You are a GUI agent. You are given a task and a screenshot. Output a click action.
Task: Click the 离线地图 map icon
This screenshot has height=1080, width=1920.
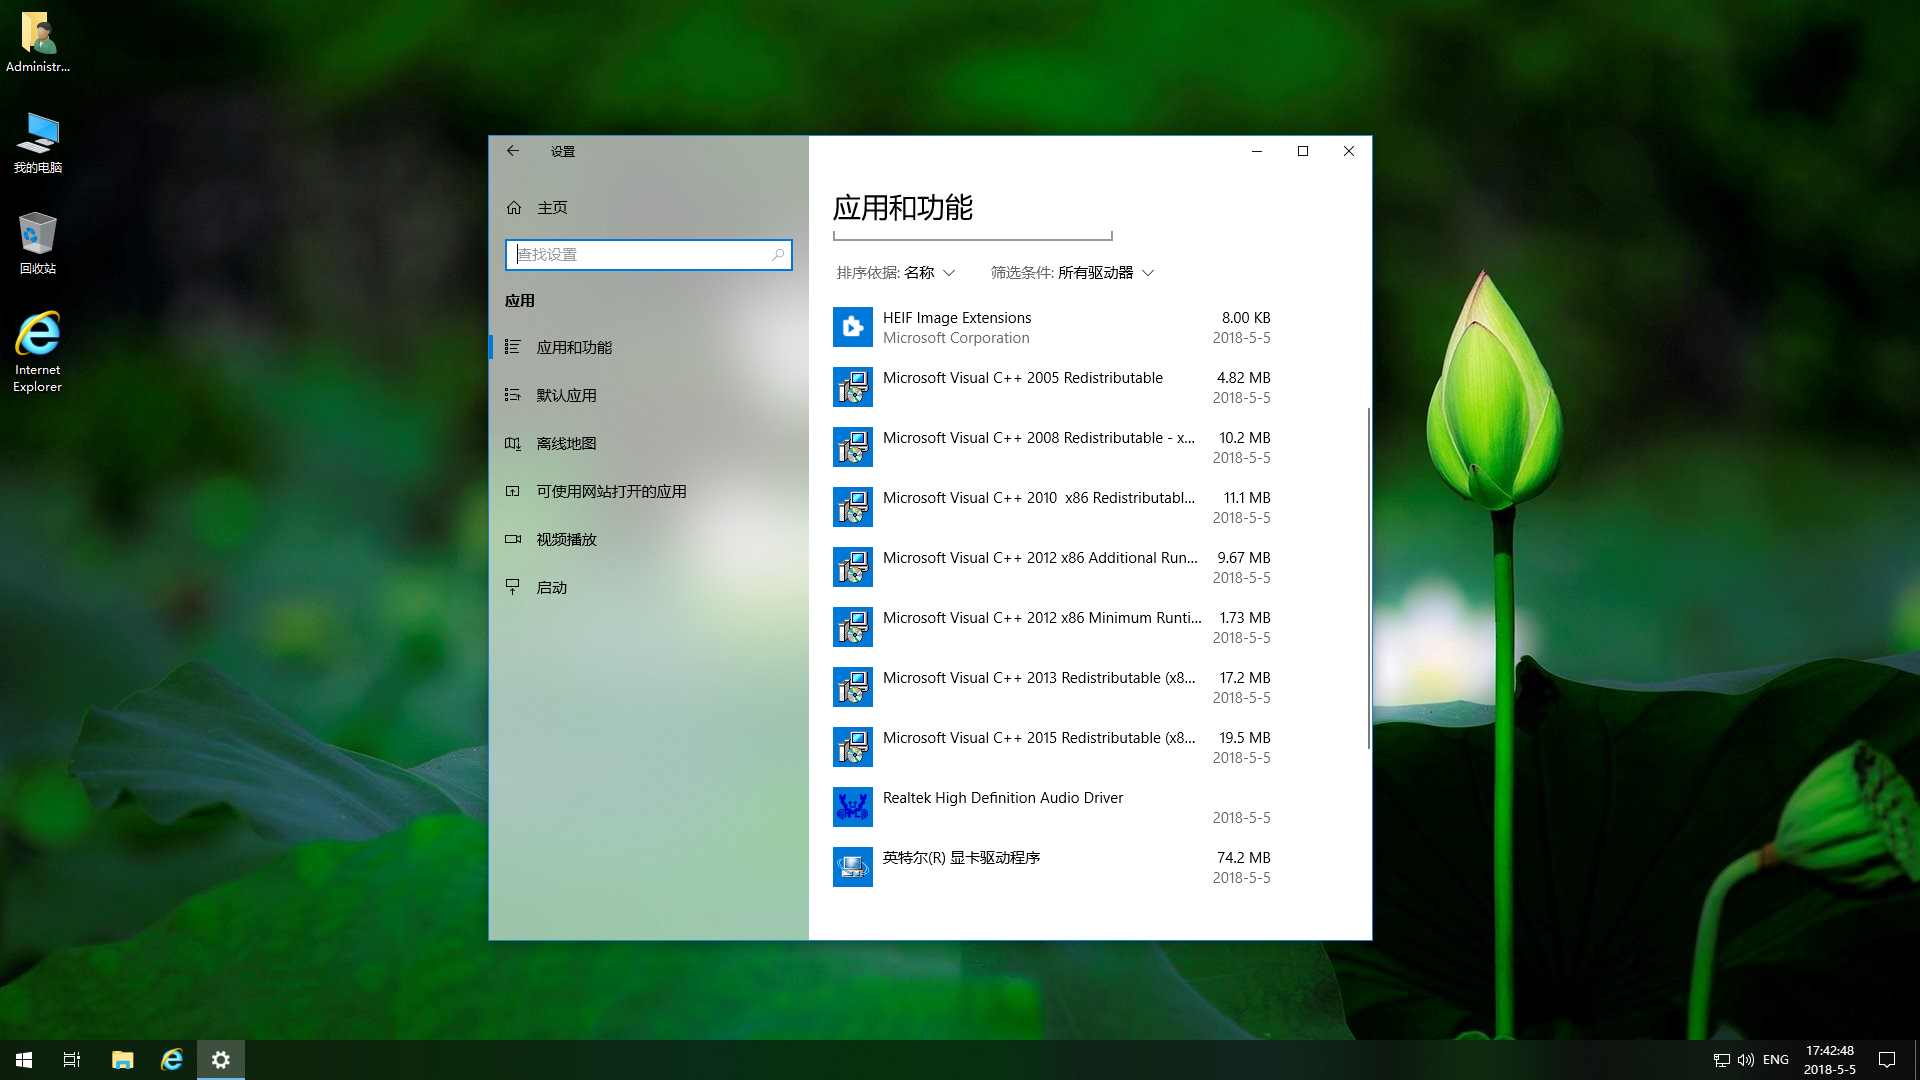(513, 443)
